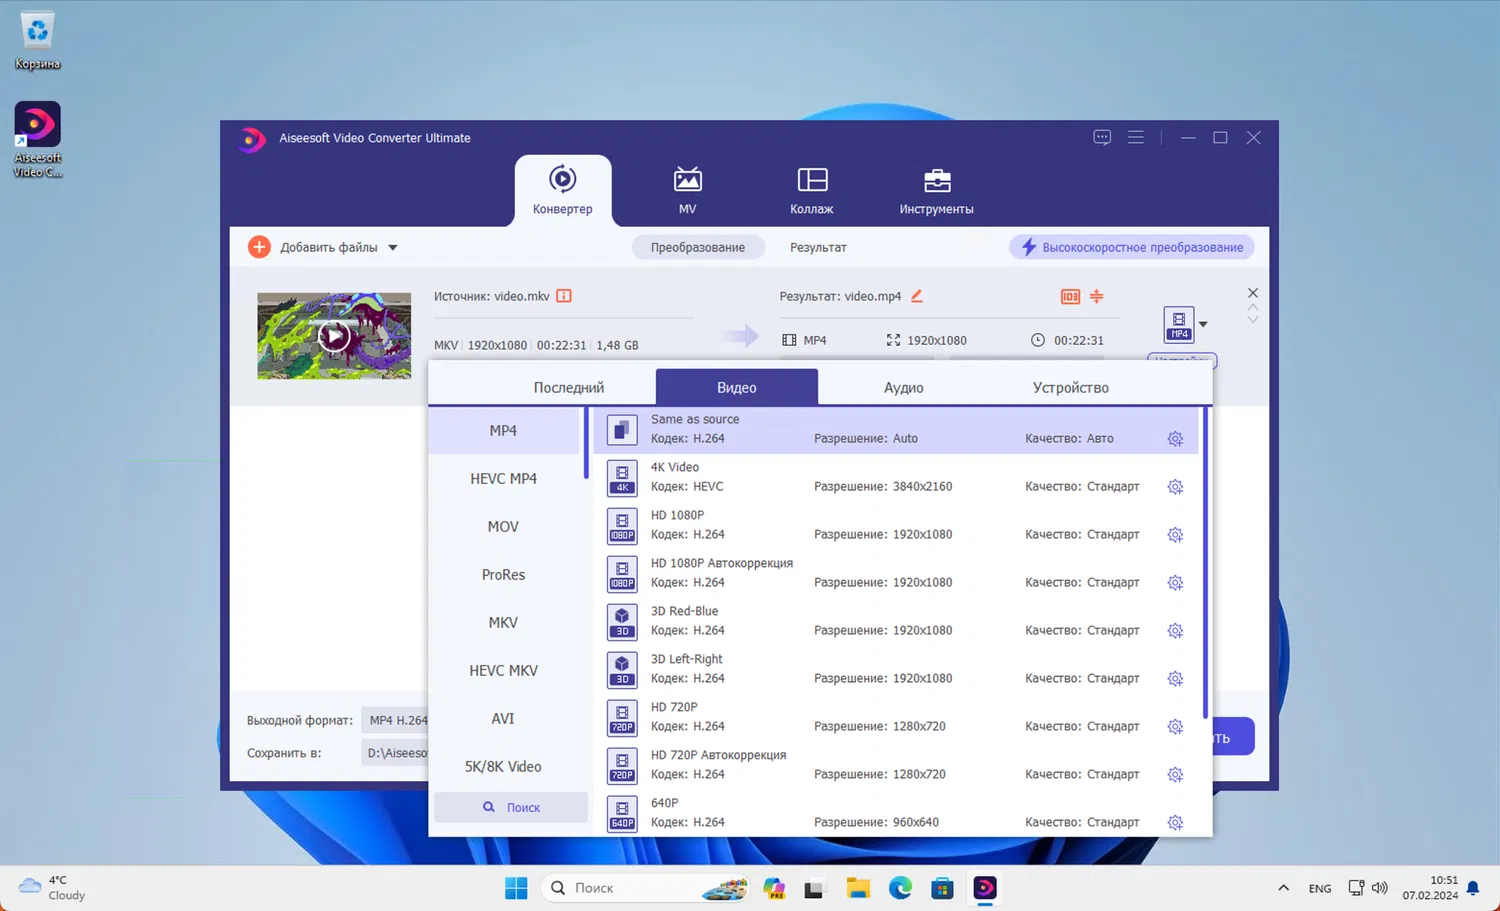Switch to the Видео format tab
The width and height of the screenshot is (1500, 911).
pyautogui.click(x=737, y=387)
